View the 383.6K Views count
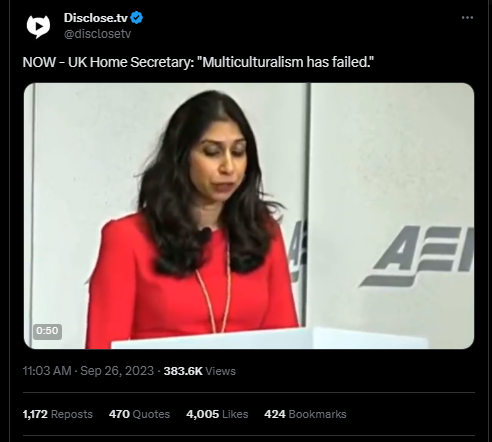492x442 pixels. [199, 371]
